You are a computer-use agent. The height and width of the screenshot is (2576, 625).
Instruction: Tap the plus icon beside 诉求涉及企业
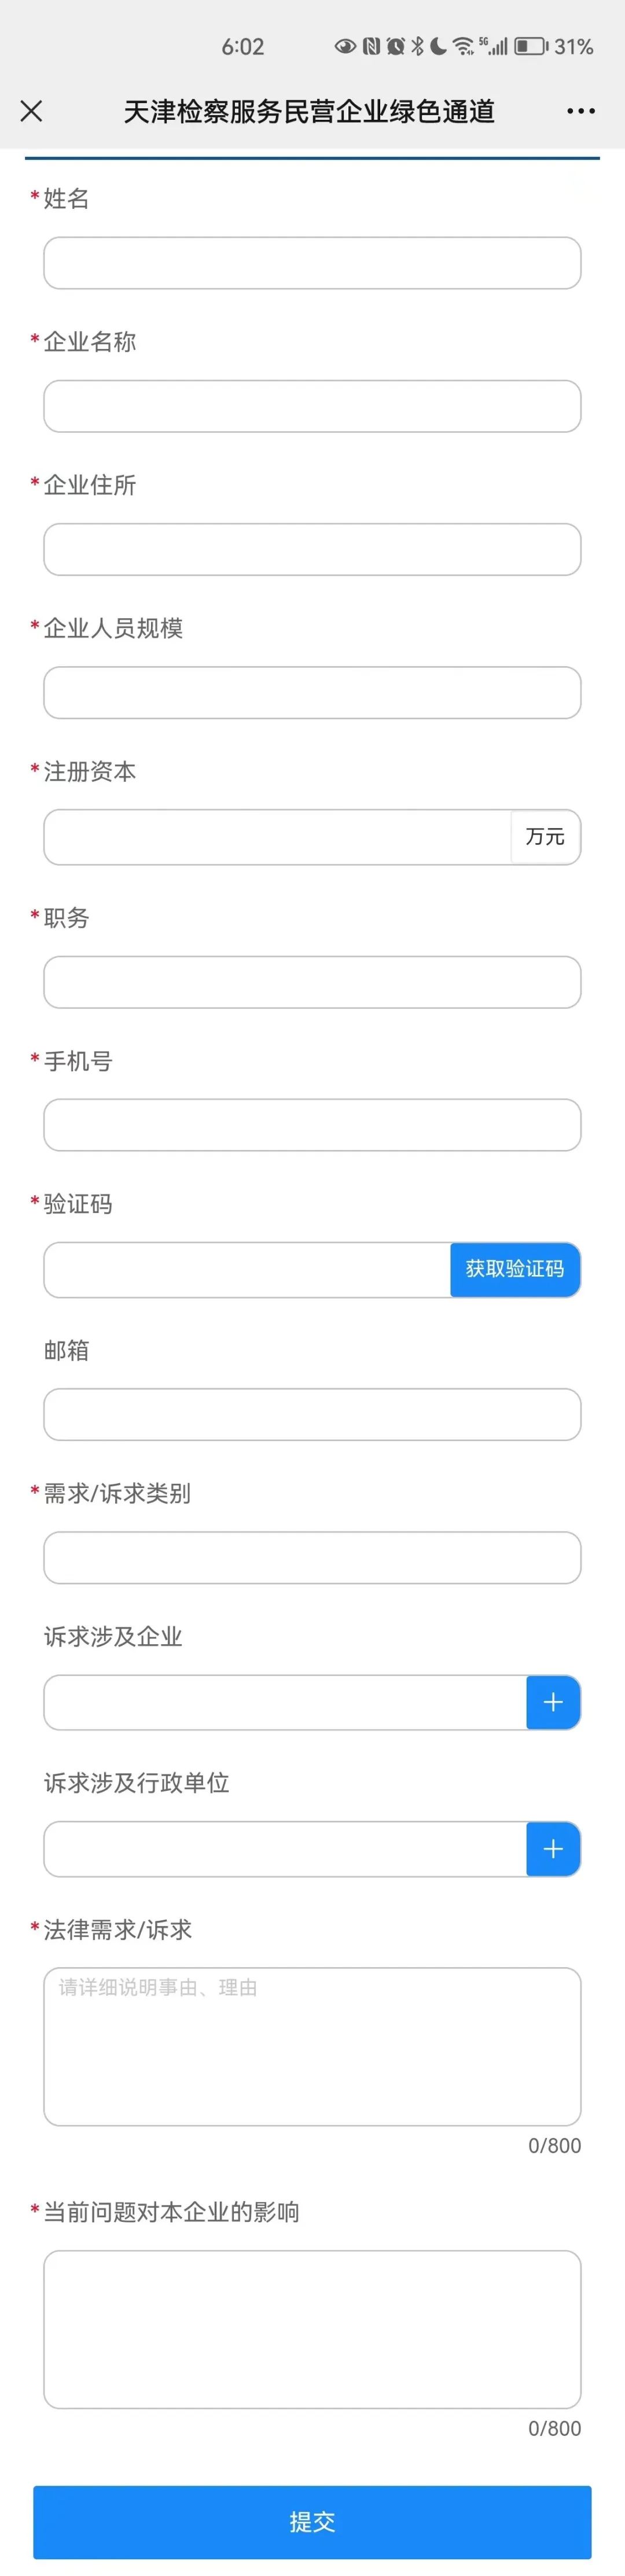552,1703
